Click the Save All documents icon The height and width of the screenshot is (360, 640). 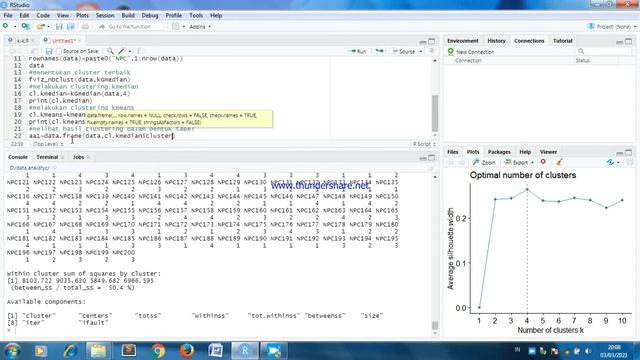tap(71, 27)
